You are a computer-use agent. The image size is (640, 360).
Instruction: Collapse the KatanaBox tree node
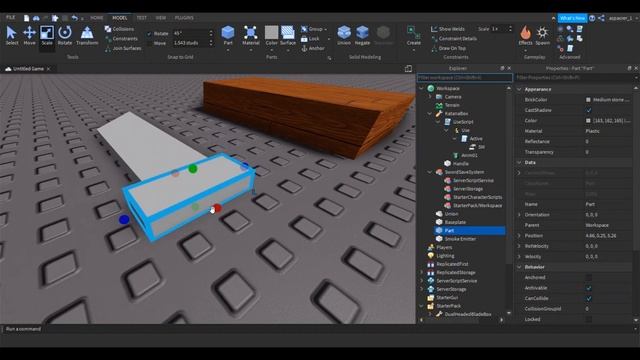tap(430, 113)
